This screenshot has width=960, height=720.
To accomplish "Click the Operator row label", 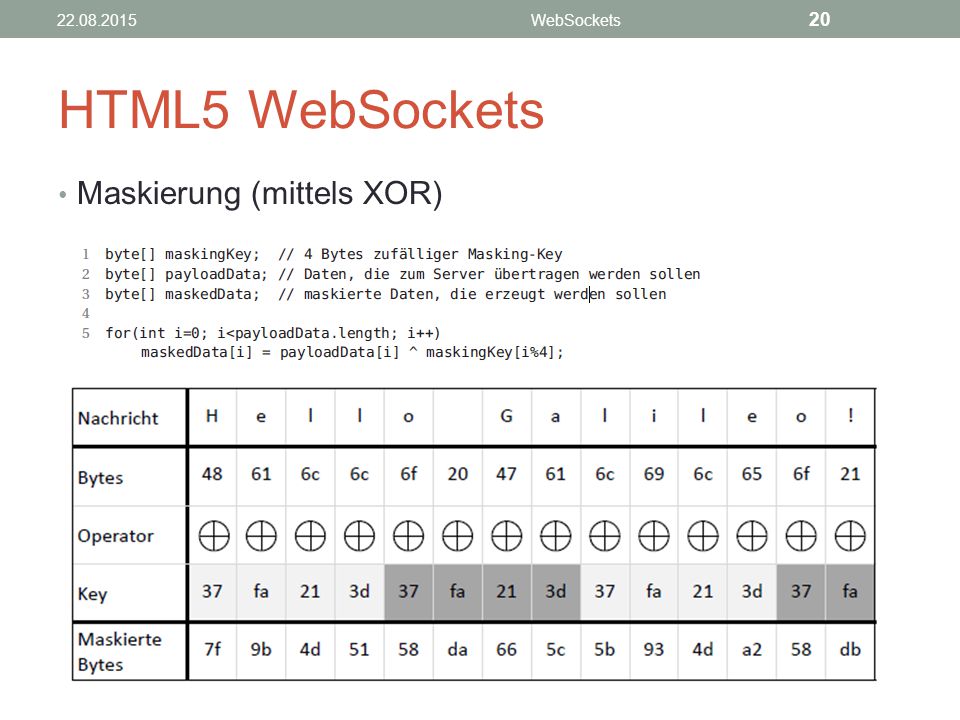I will pos(116,536).
